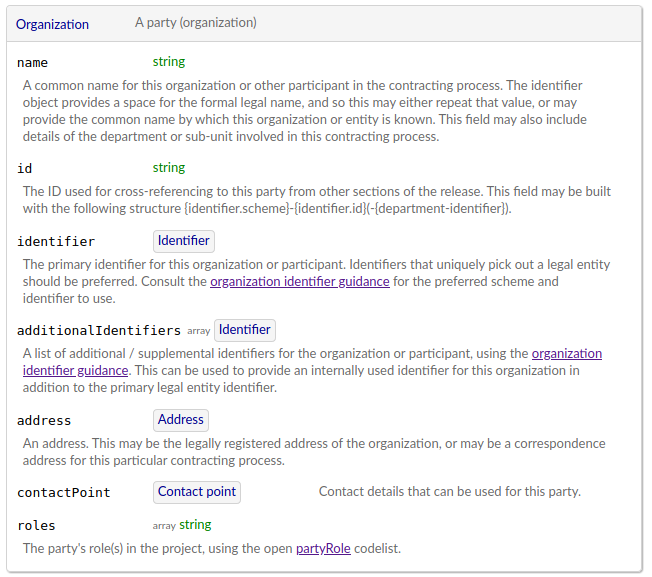The height and width of the screenshot is (577, 652).
Task: Click the 'string' type of name field
Action: pyautogui.click(x=169, y=62)
